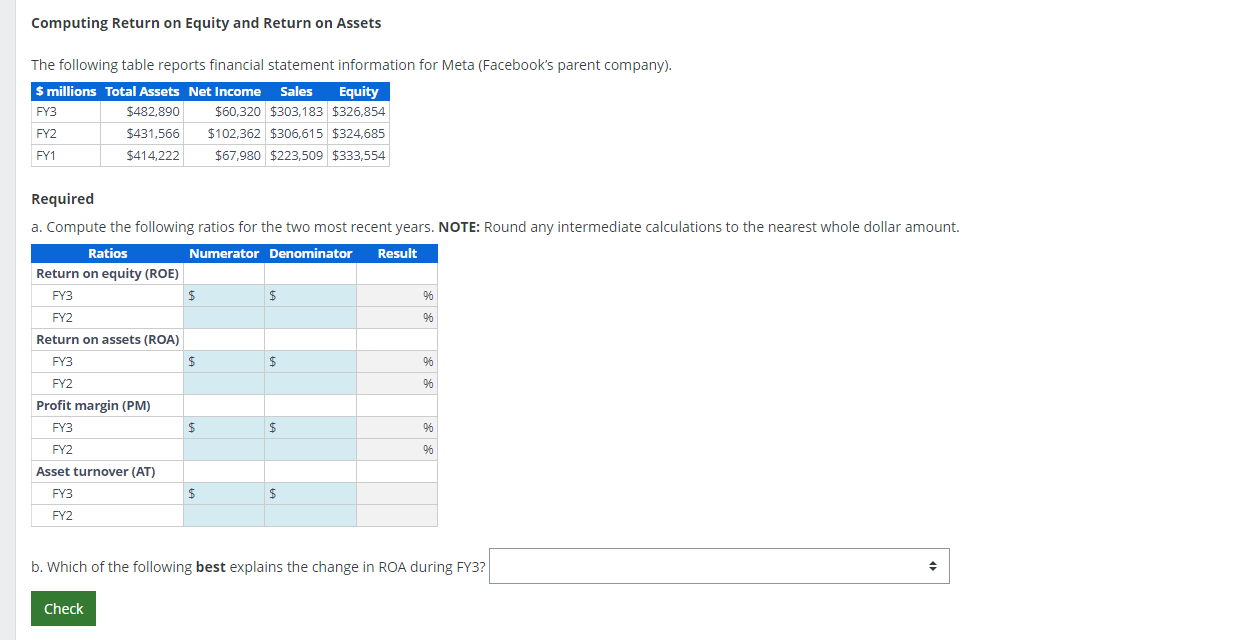Image resolution: width=1248 pixels, height=640 pixels.
Task: Select the Asset turnover FY2 numerator cell
Action: tap(222, 515)
